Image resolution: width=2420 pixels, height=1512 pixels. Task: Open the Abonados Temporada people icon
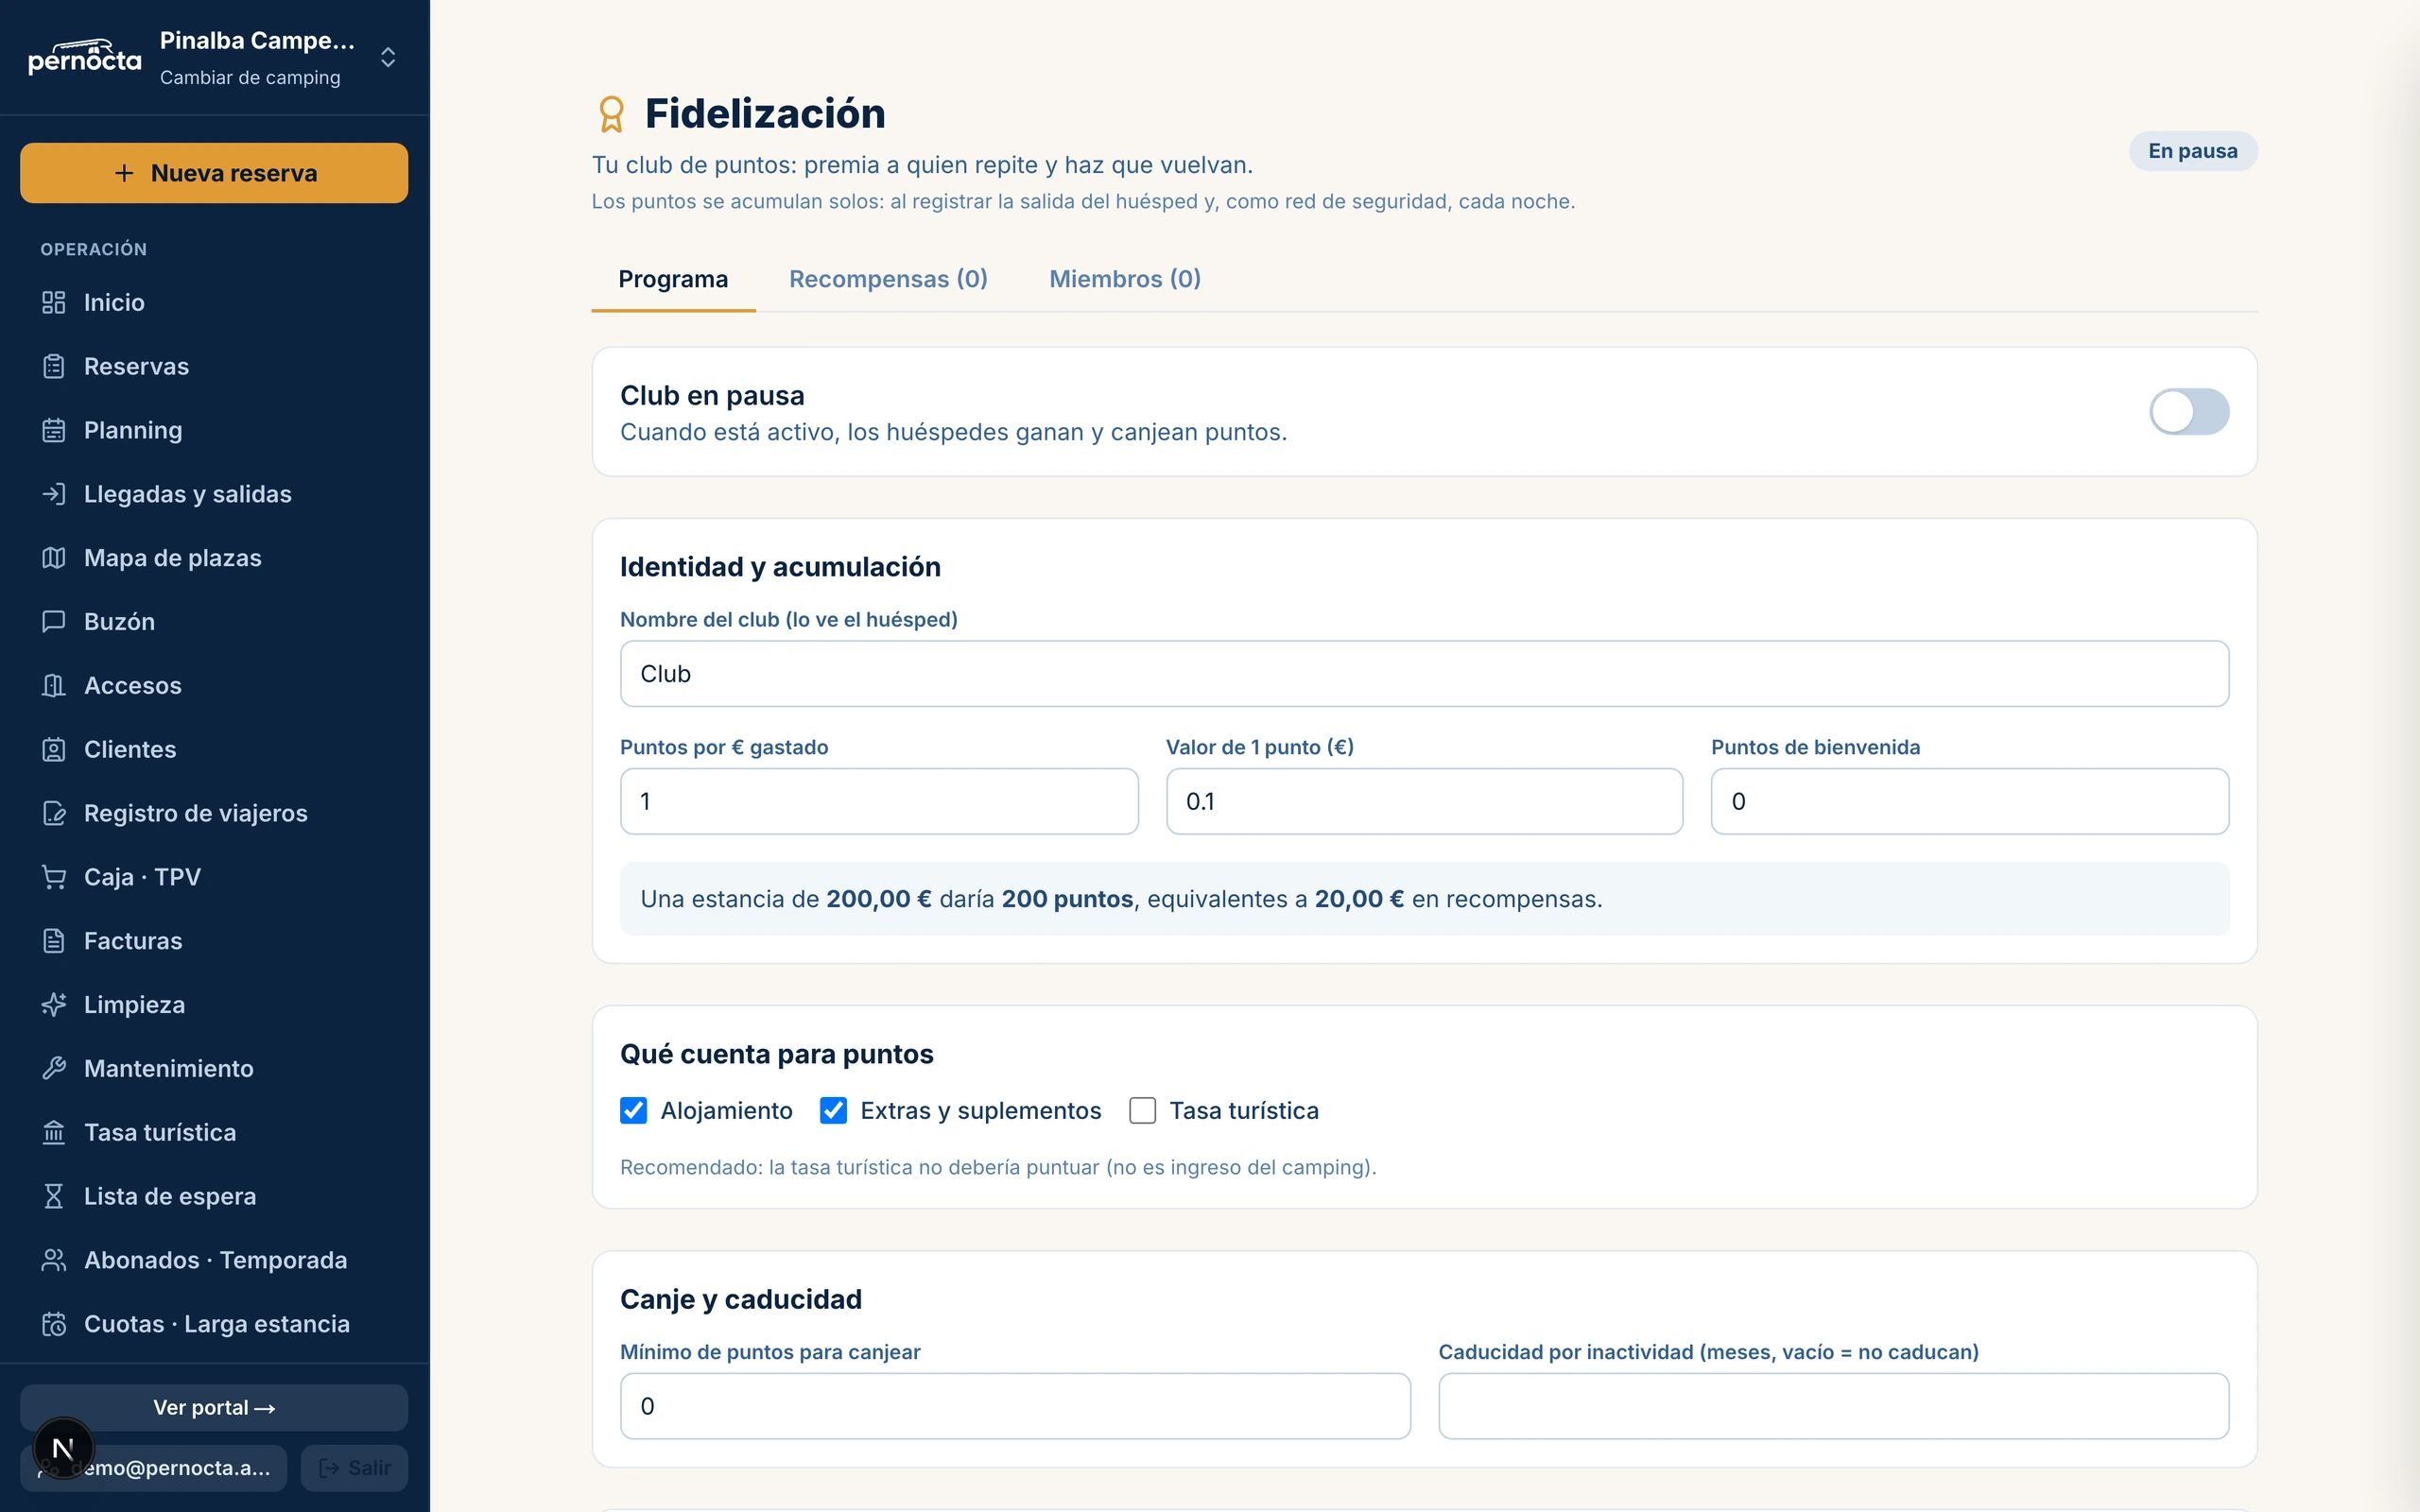54,1260
